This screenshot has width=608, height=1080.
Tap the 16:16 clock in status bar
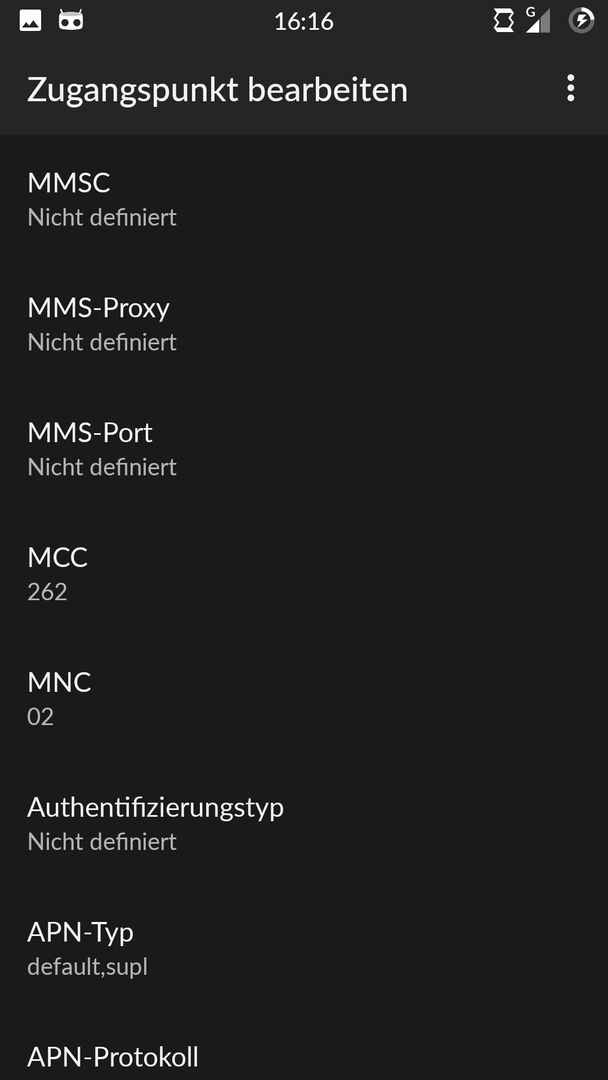[304, 21]
